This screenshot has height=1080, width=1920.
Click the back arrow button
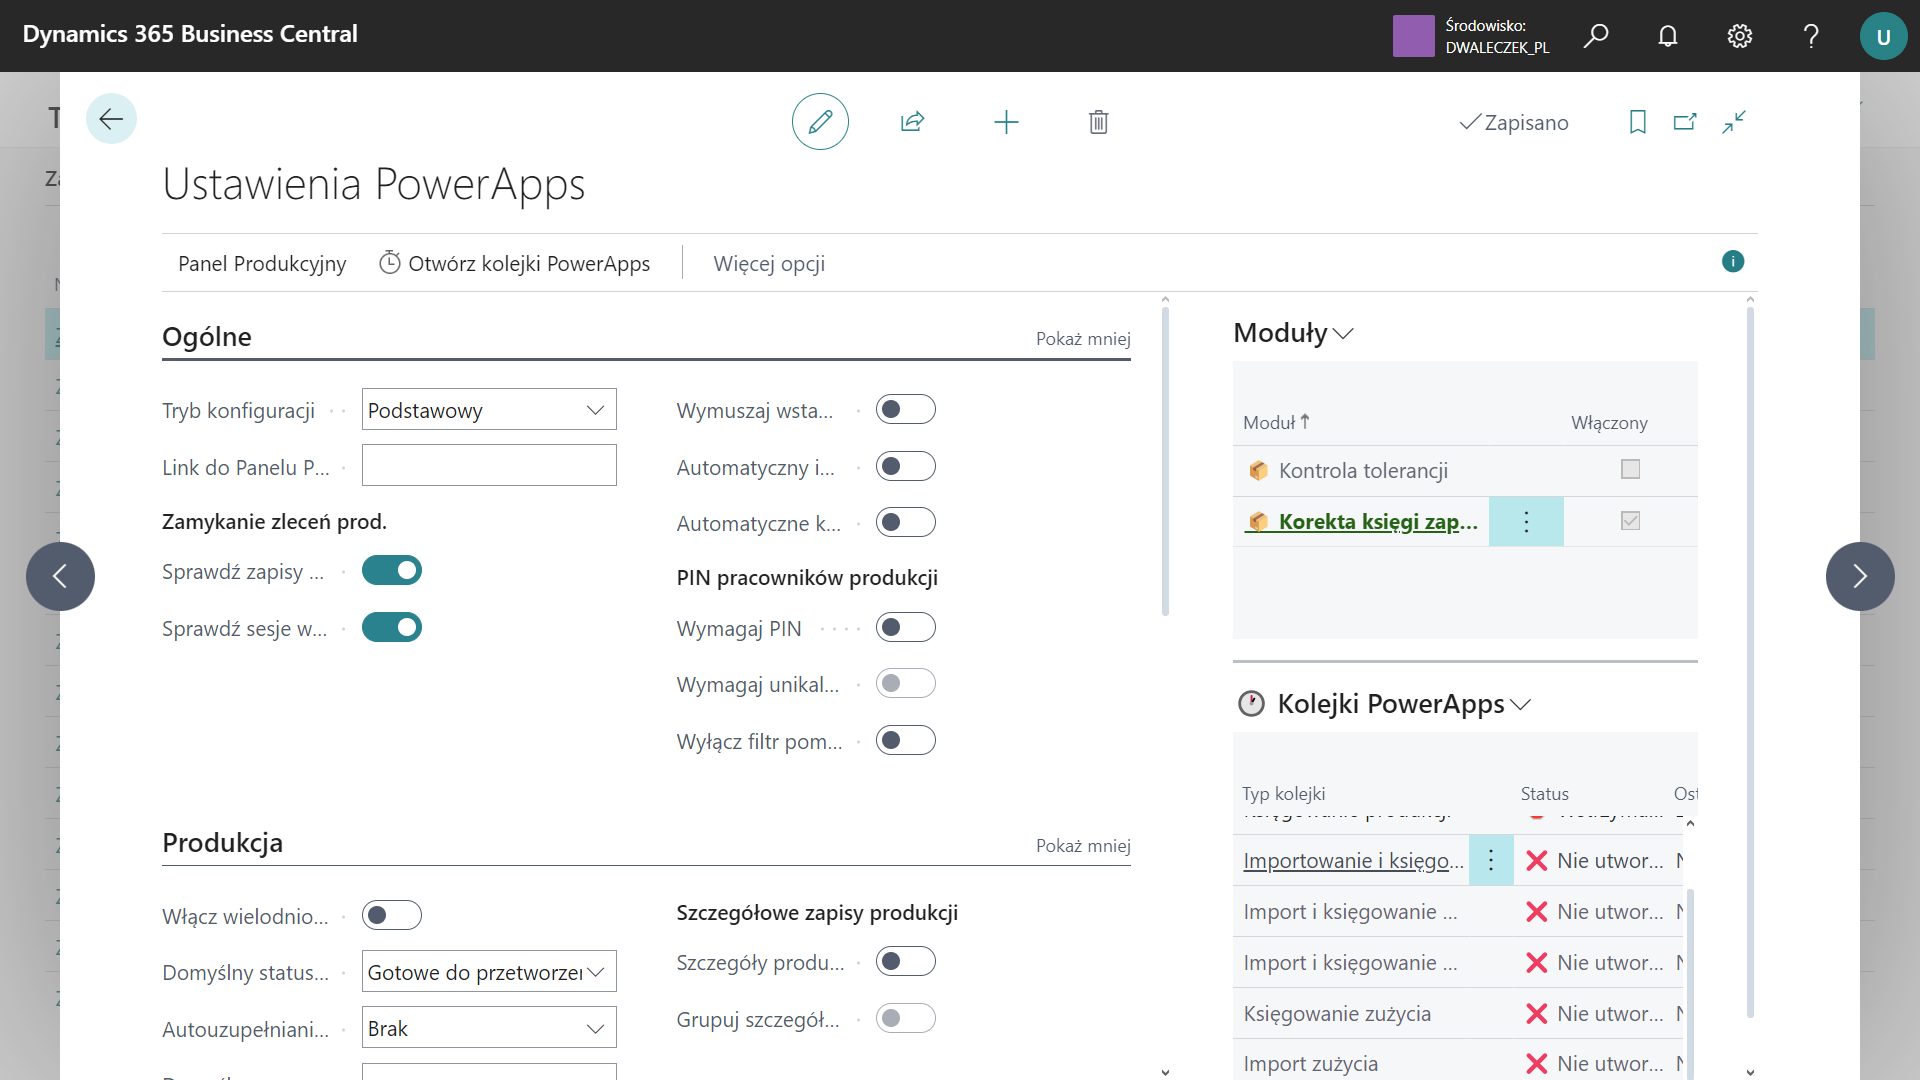(111, 119)
